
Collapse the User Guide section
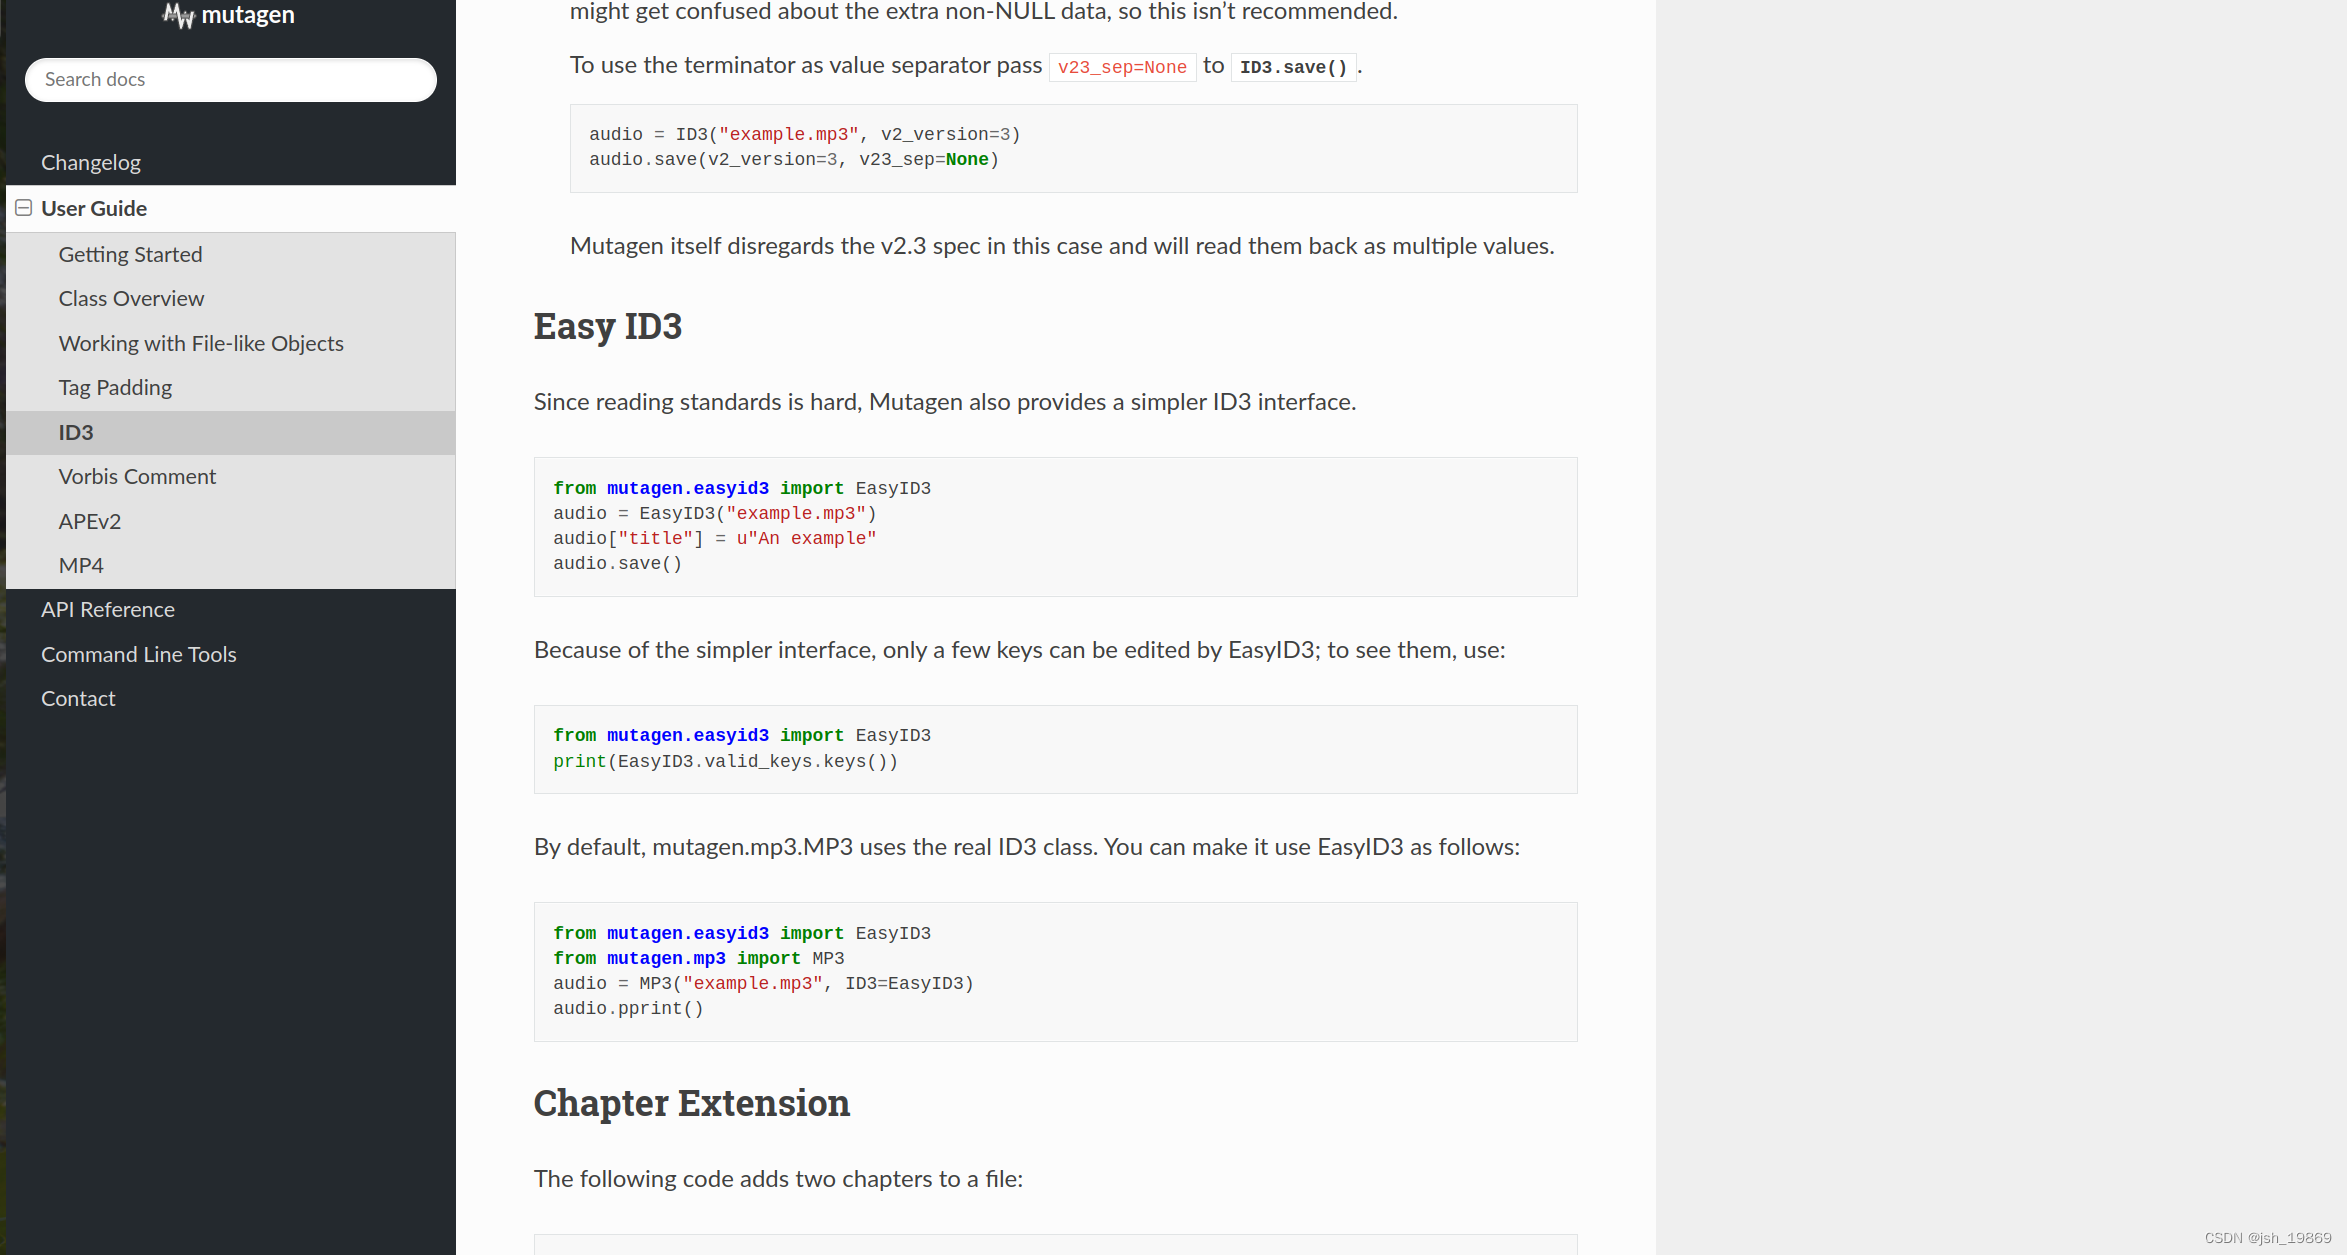[24, 208]
